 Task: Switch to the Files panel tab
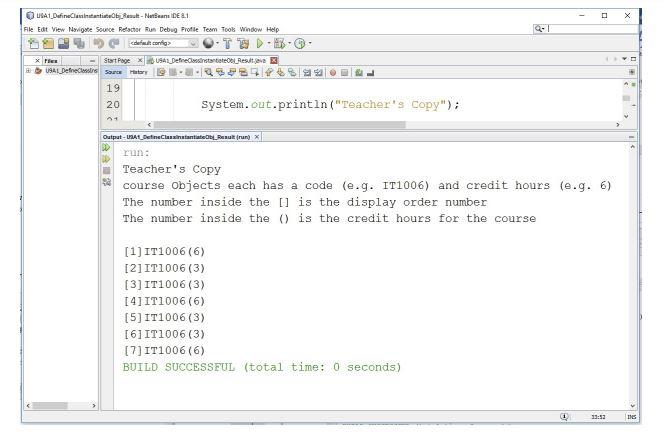[x=51, y=61]
